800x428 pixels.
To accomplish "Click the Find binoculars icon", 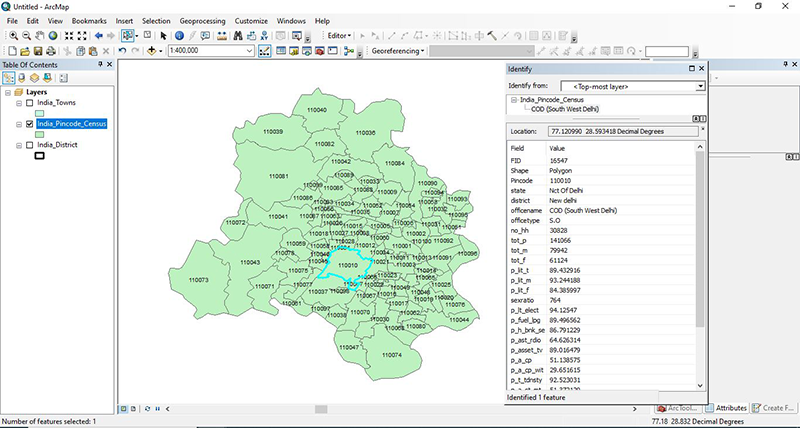I will [238, 35].
